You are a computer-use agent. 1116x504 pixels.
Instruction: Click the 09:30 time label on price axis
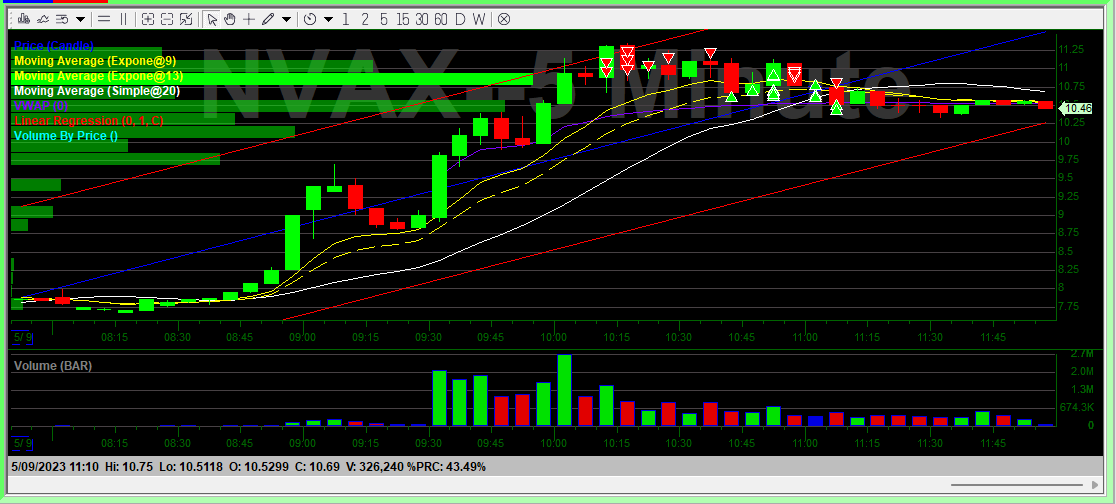pos(428,337)
